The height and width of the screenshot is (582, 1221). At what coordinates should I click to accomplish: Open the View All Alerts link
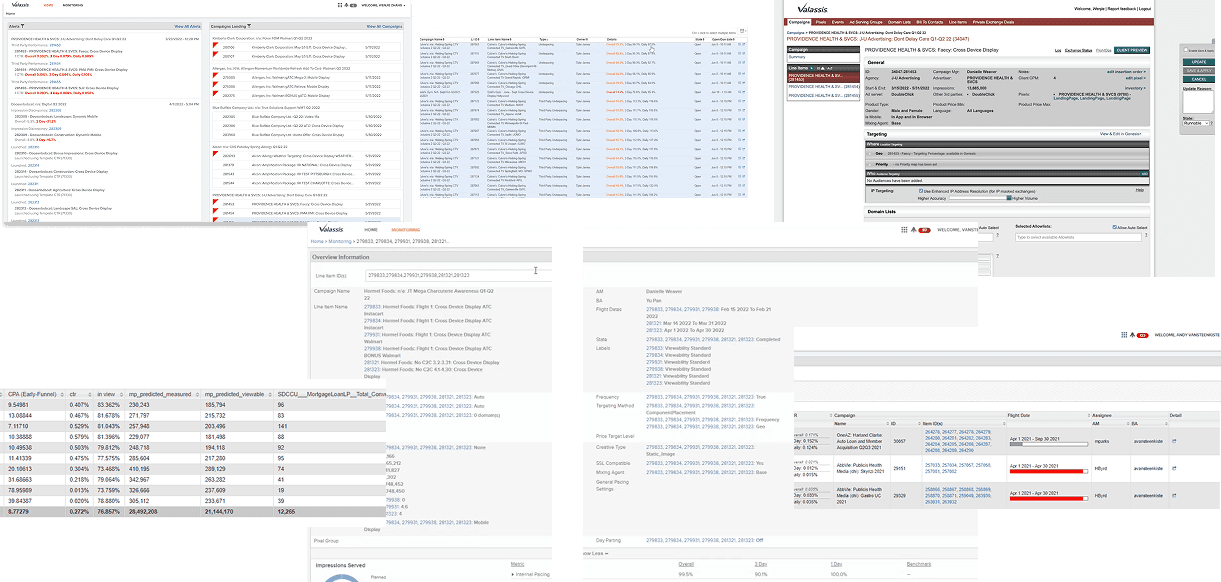[188, 26]
